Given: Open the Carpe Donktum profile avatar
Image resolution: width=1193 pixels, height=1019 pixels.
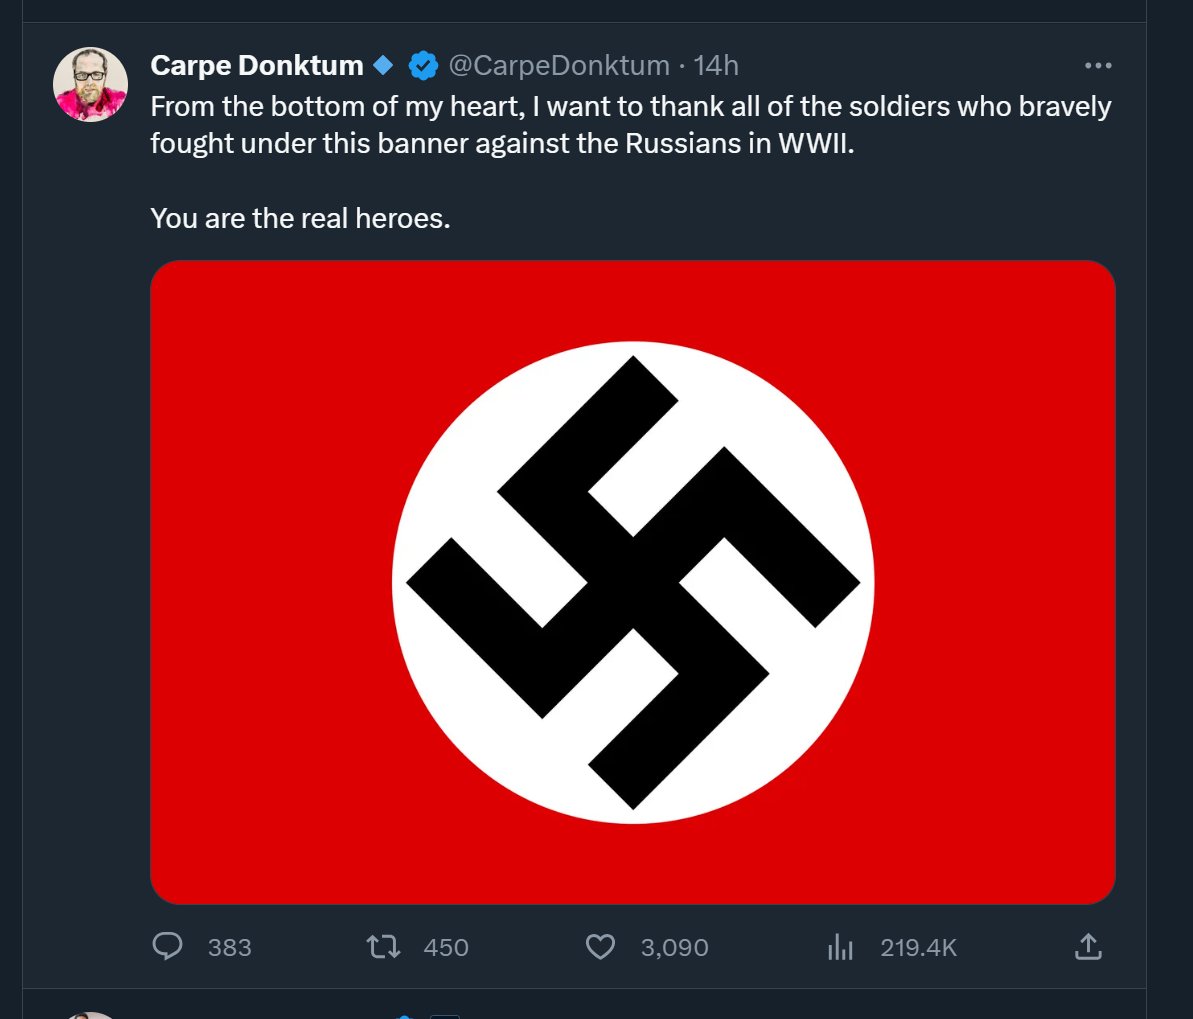Looking at the screenshot, I should pyautogui.click(x=90, y=84).
